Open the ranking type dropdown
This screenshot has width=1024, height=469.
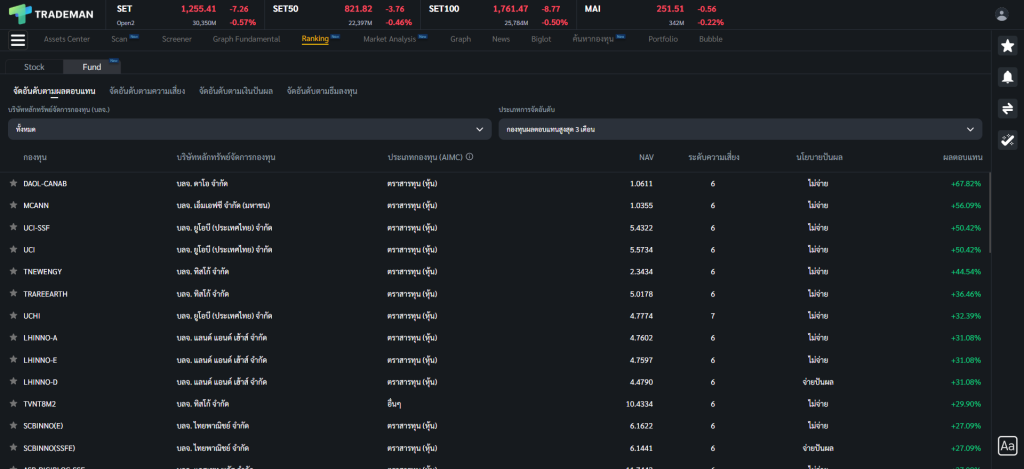740,129
